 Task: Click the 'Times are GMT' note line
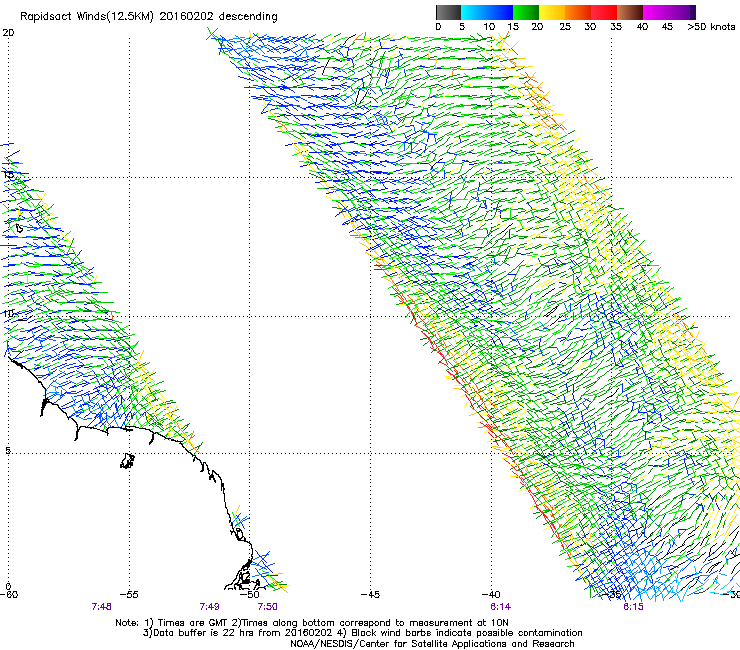(x=311, y=623)
